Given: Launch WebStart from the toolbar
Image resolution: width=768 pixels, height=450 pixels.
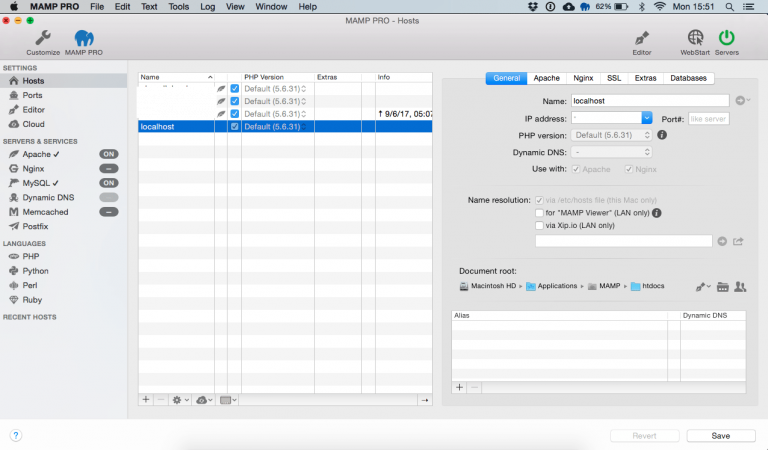Looking at the screenshot, I should click(695, 38).
